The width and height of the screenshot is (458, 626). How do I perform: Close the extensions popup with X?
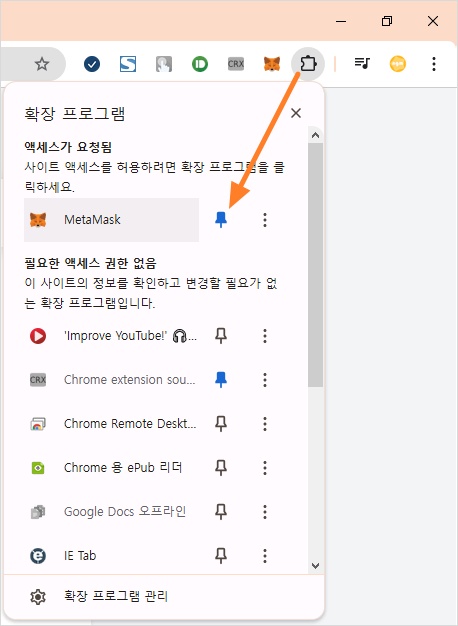pyautogui.click(x=296, y=113)
